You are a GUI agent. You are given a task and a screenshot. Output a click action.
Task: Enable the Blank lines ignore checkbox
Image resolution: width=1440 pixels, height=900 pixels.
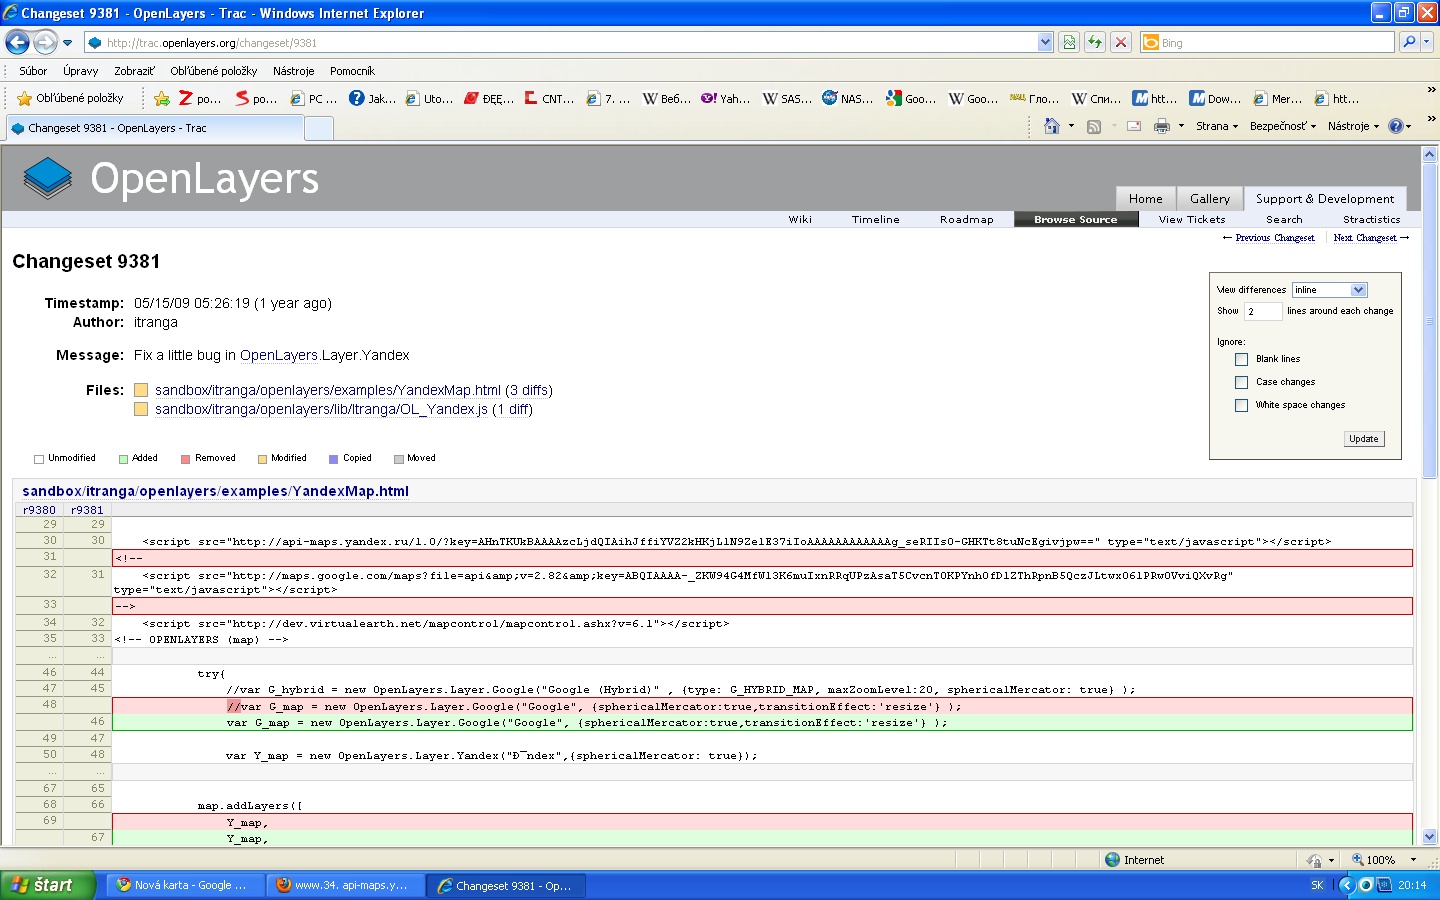coord(1241,359)
